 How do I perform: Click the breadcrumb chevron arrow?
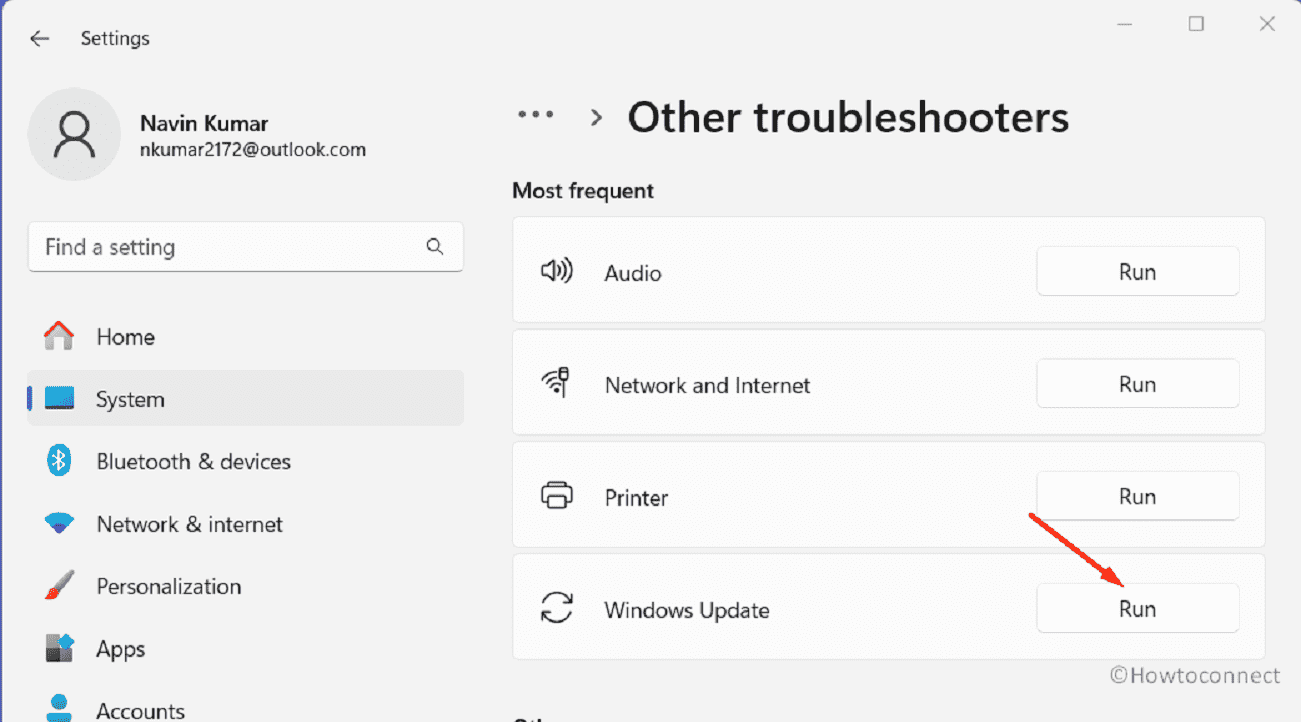596,118
